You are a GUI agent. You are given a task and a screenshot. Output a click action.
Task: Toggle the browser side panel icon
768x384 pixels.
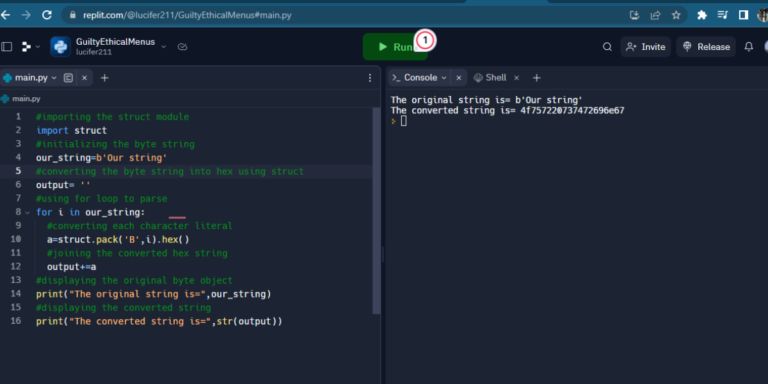point(743,15)
